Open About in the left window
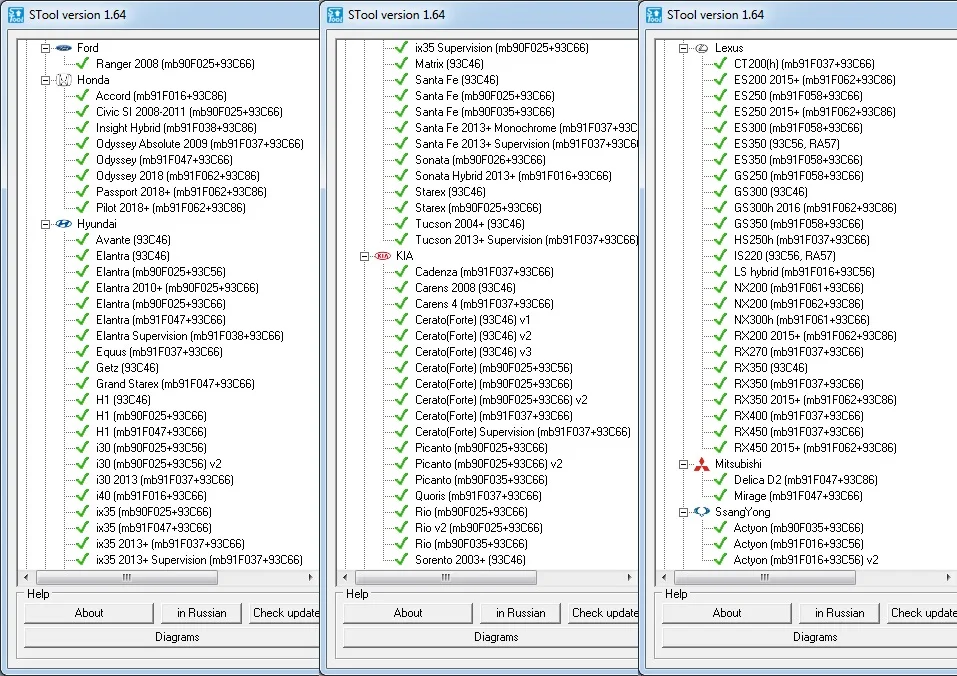The image size is (957, 676). coord(89,613)
